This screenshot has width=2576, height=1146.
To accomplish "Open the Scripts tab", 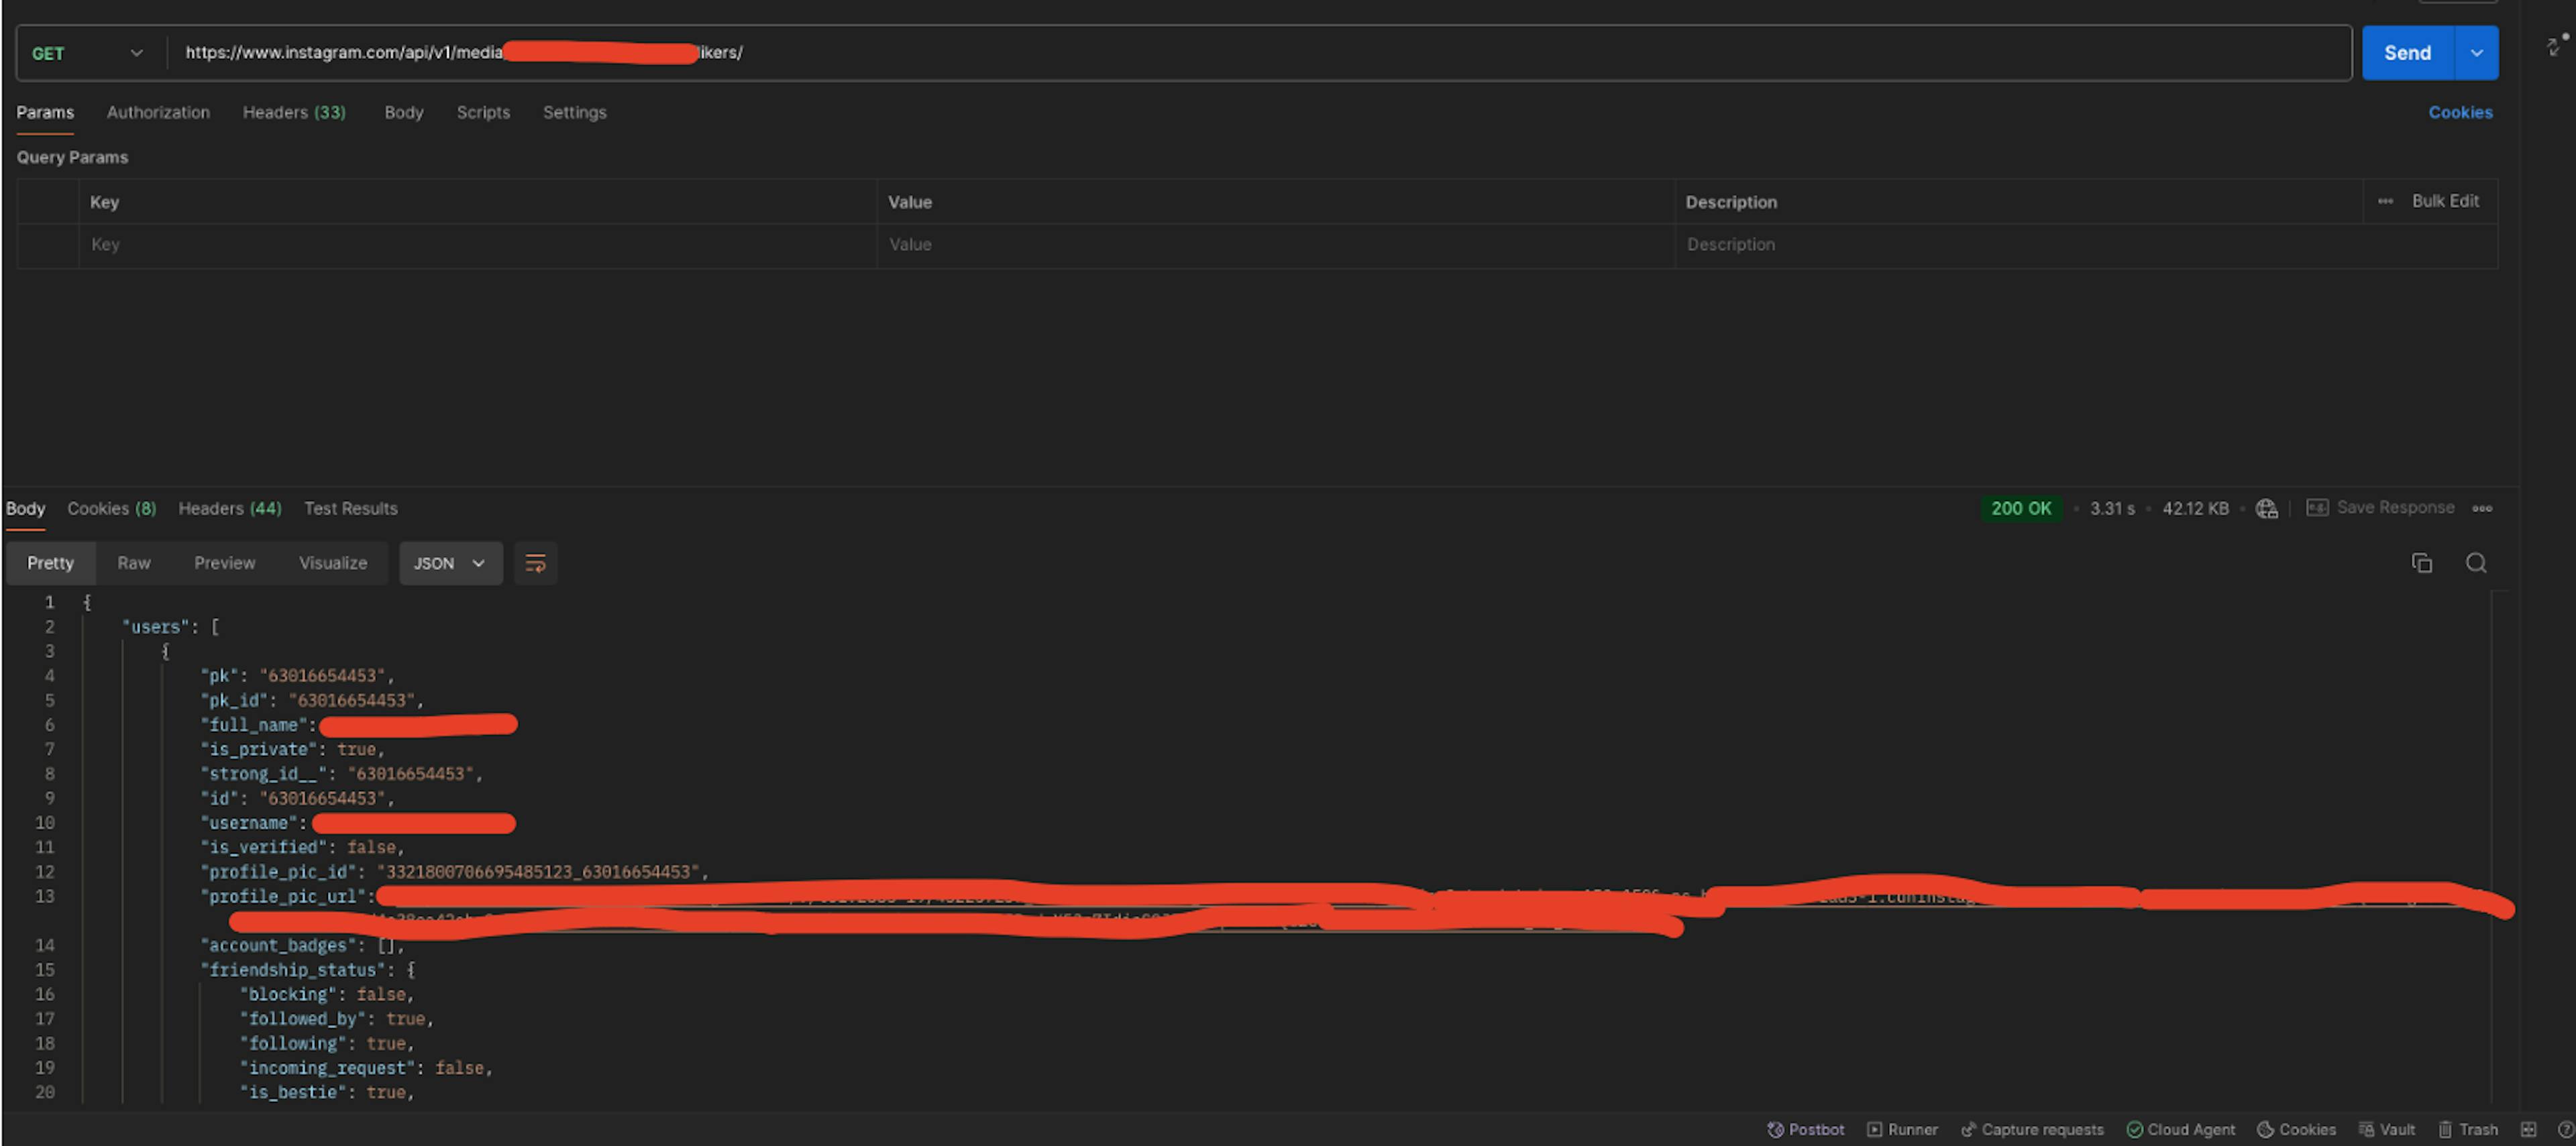I will 483,112.
